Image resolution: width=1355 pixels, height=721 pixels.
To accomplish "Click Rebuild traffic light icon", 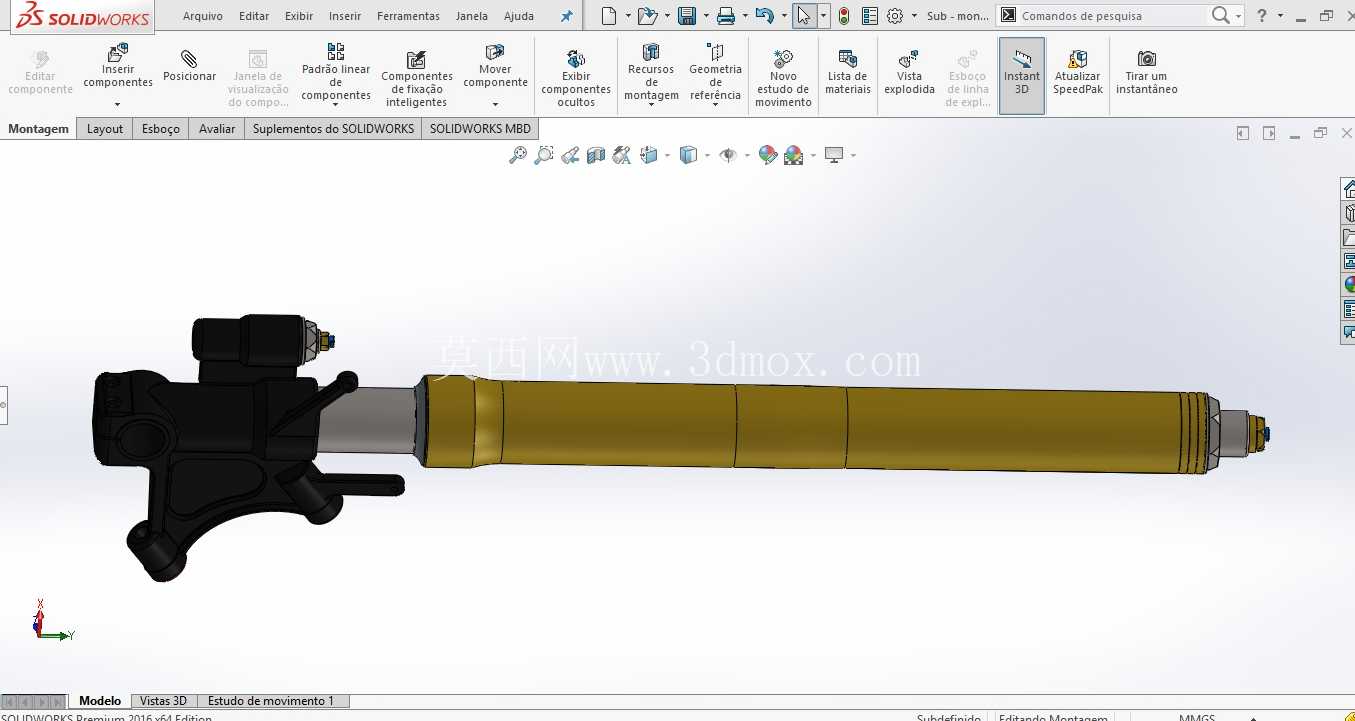I will pos(844,16).
